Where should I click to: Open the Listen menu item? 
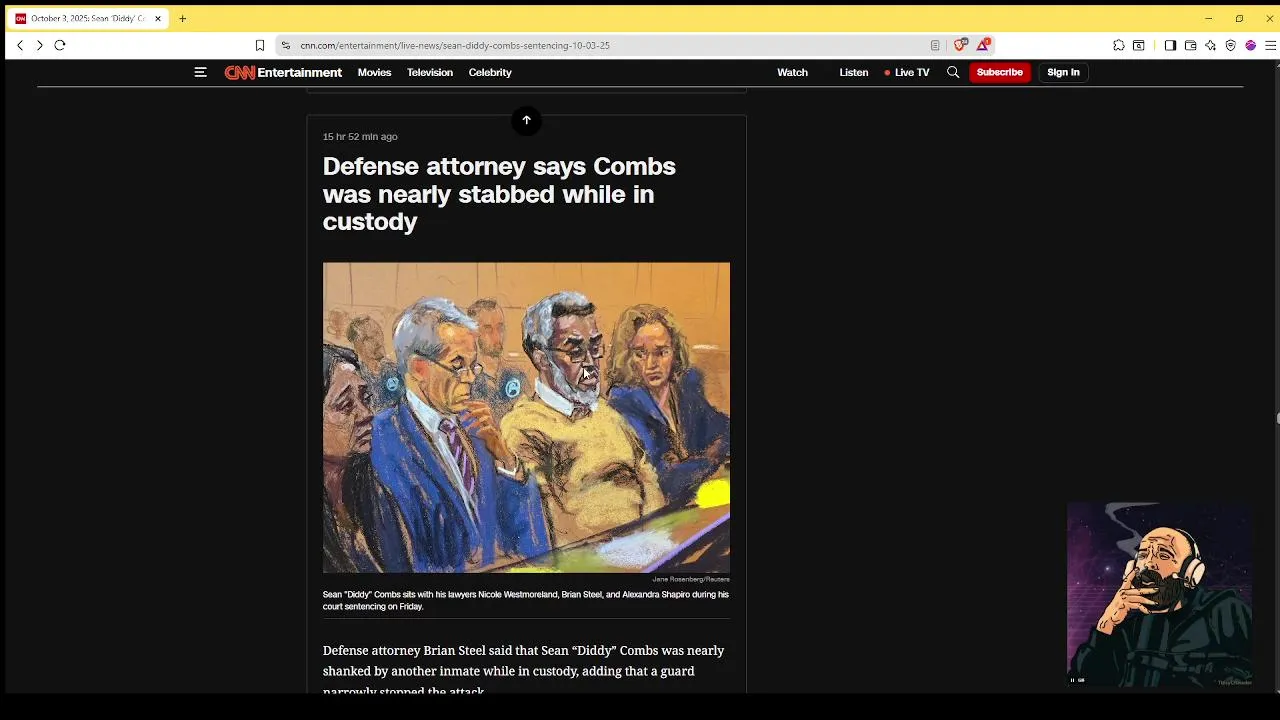coord(854,72)
